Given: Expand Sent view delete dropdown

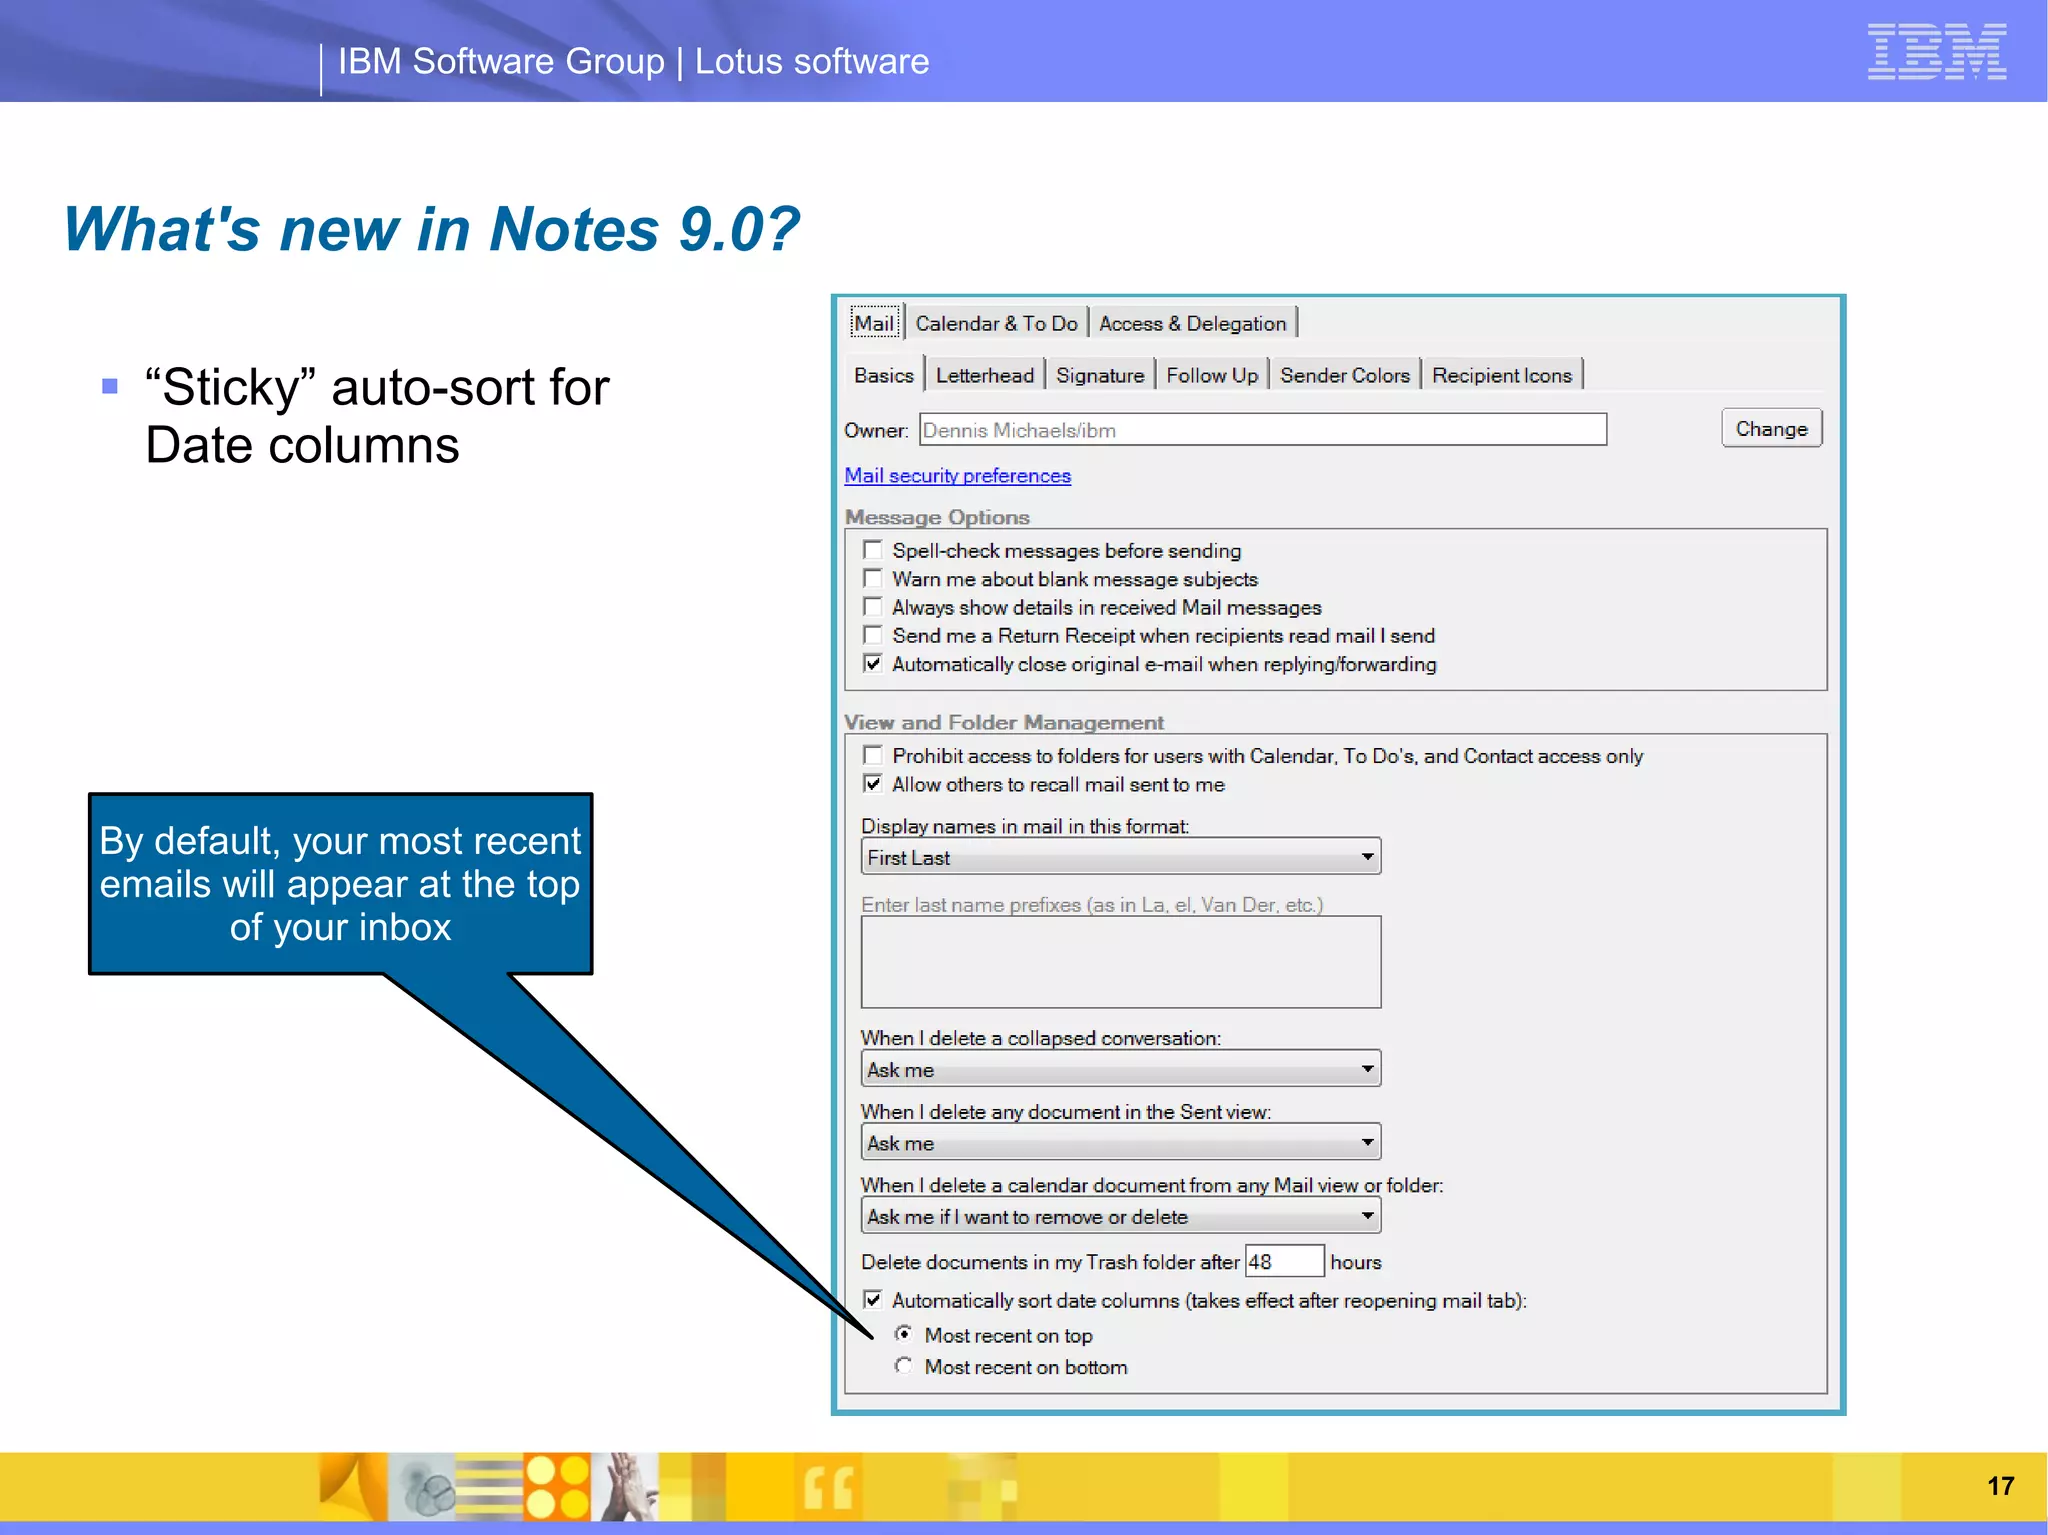Looking at the screenshot, I should coord(1121,1142).
